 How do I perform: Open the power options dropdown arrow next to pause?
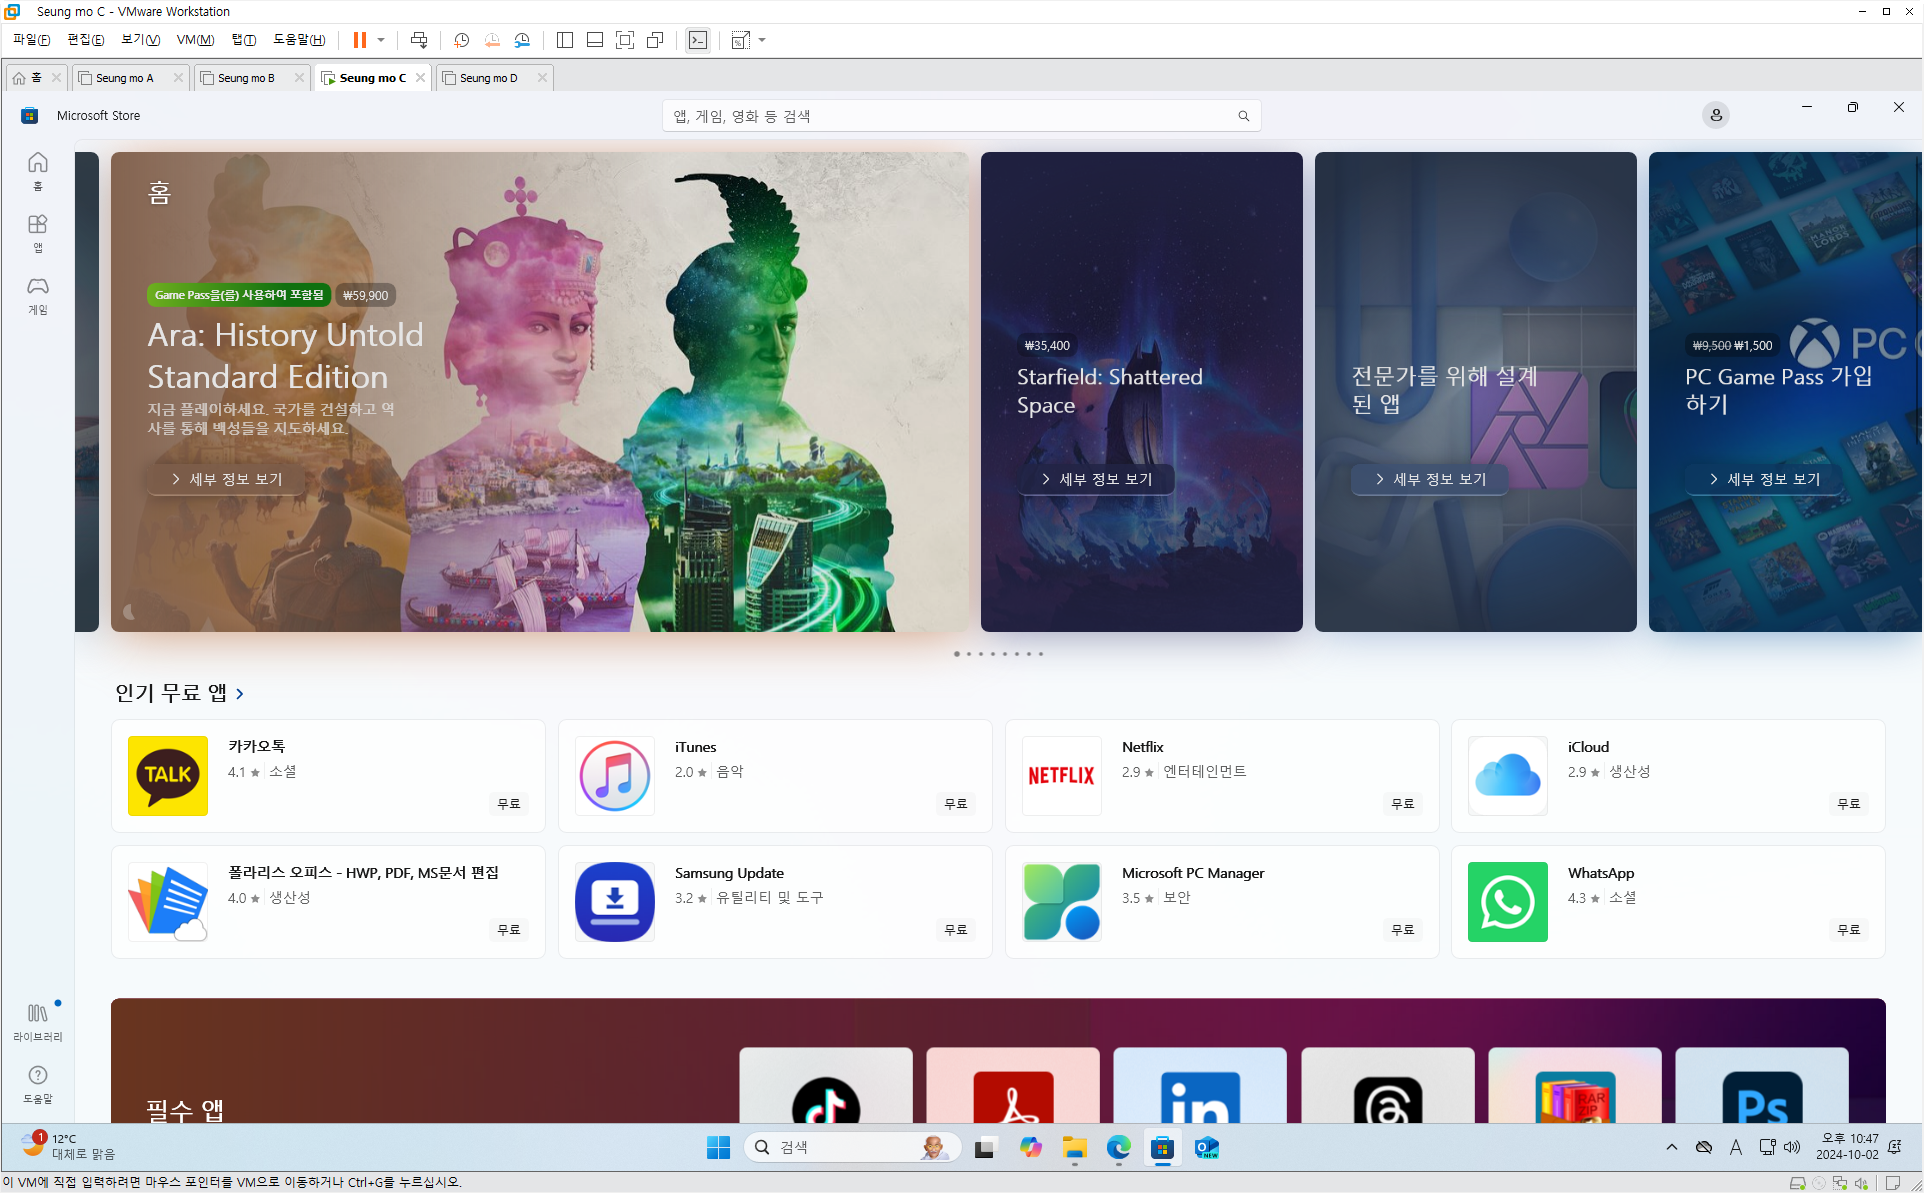tap(381, 40)
